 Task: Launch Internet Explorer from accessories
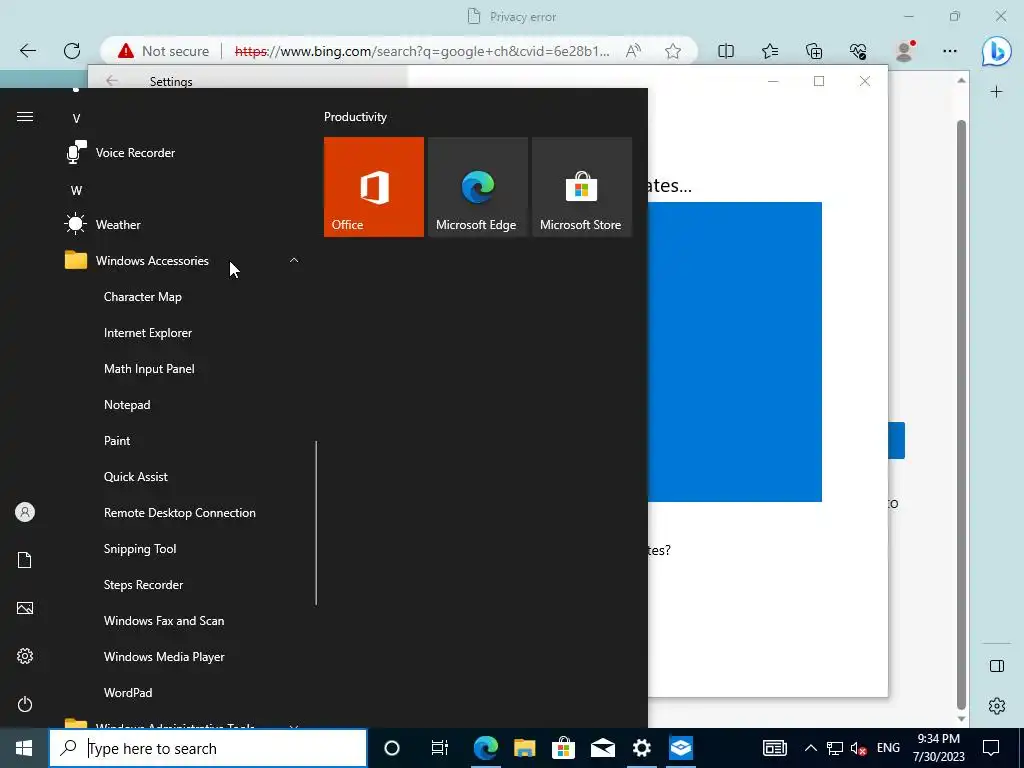coord(148,332)
